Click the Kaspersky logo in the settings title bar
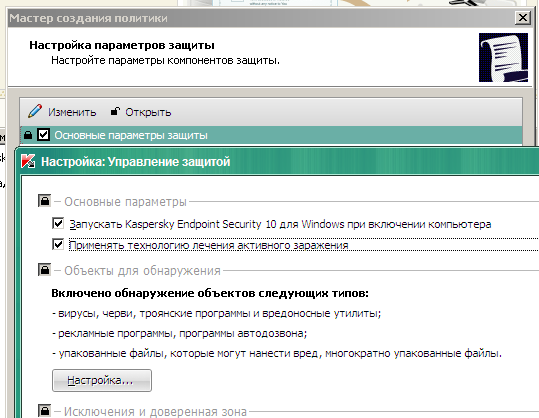The width and height of the screenshot is (539, 418). point(28,161)
